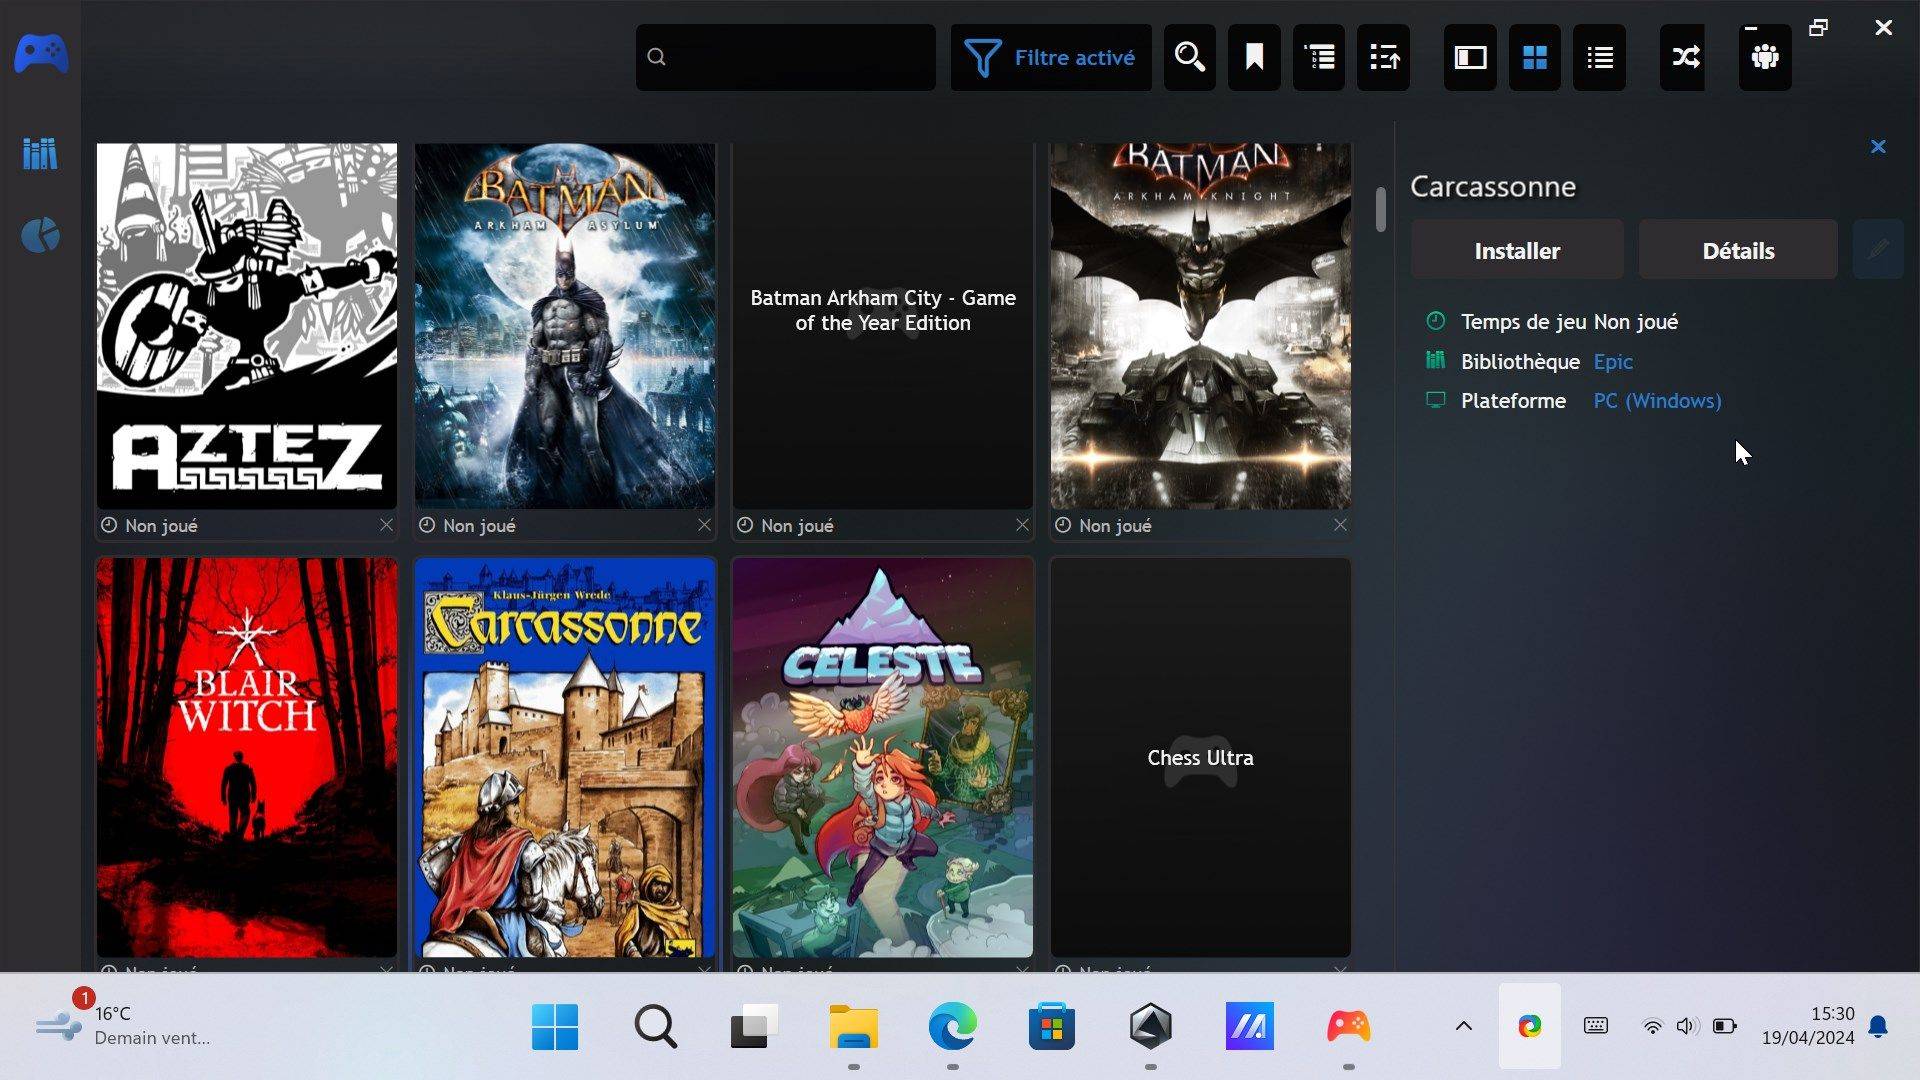This screenshot has width=1920, height=1080.
Task: Click the pencil edit game icon
Action: coord(1877,250)
